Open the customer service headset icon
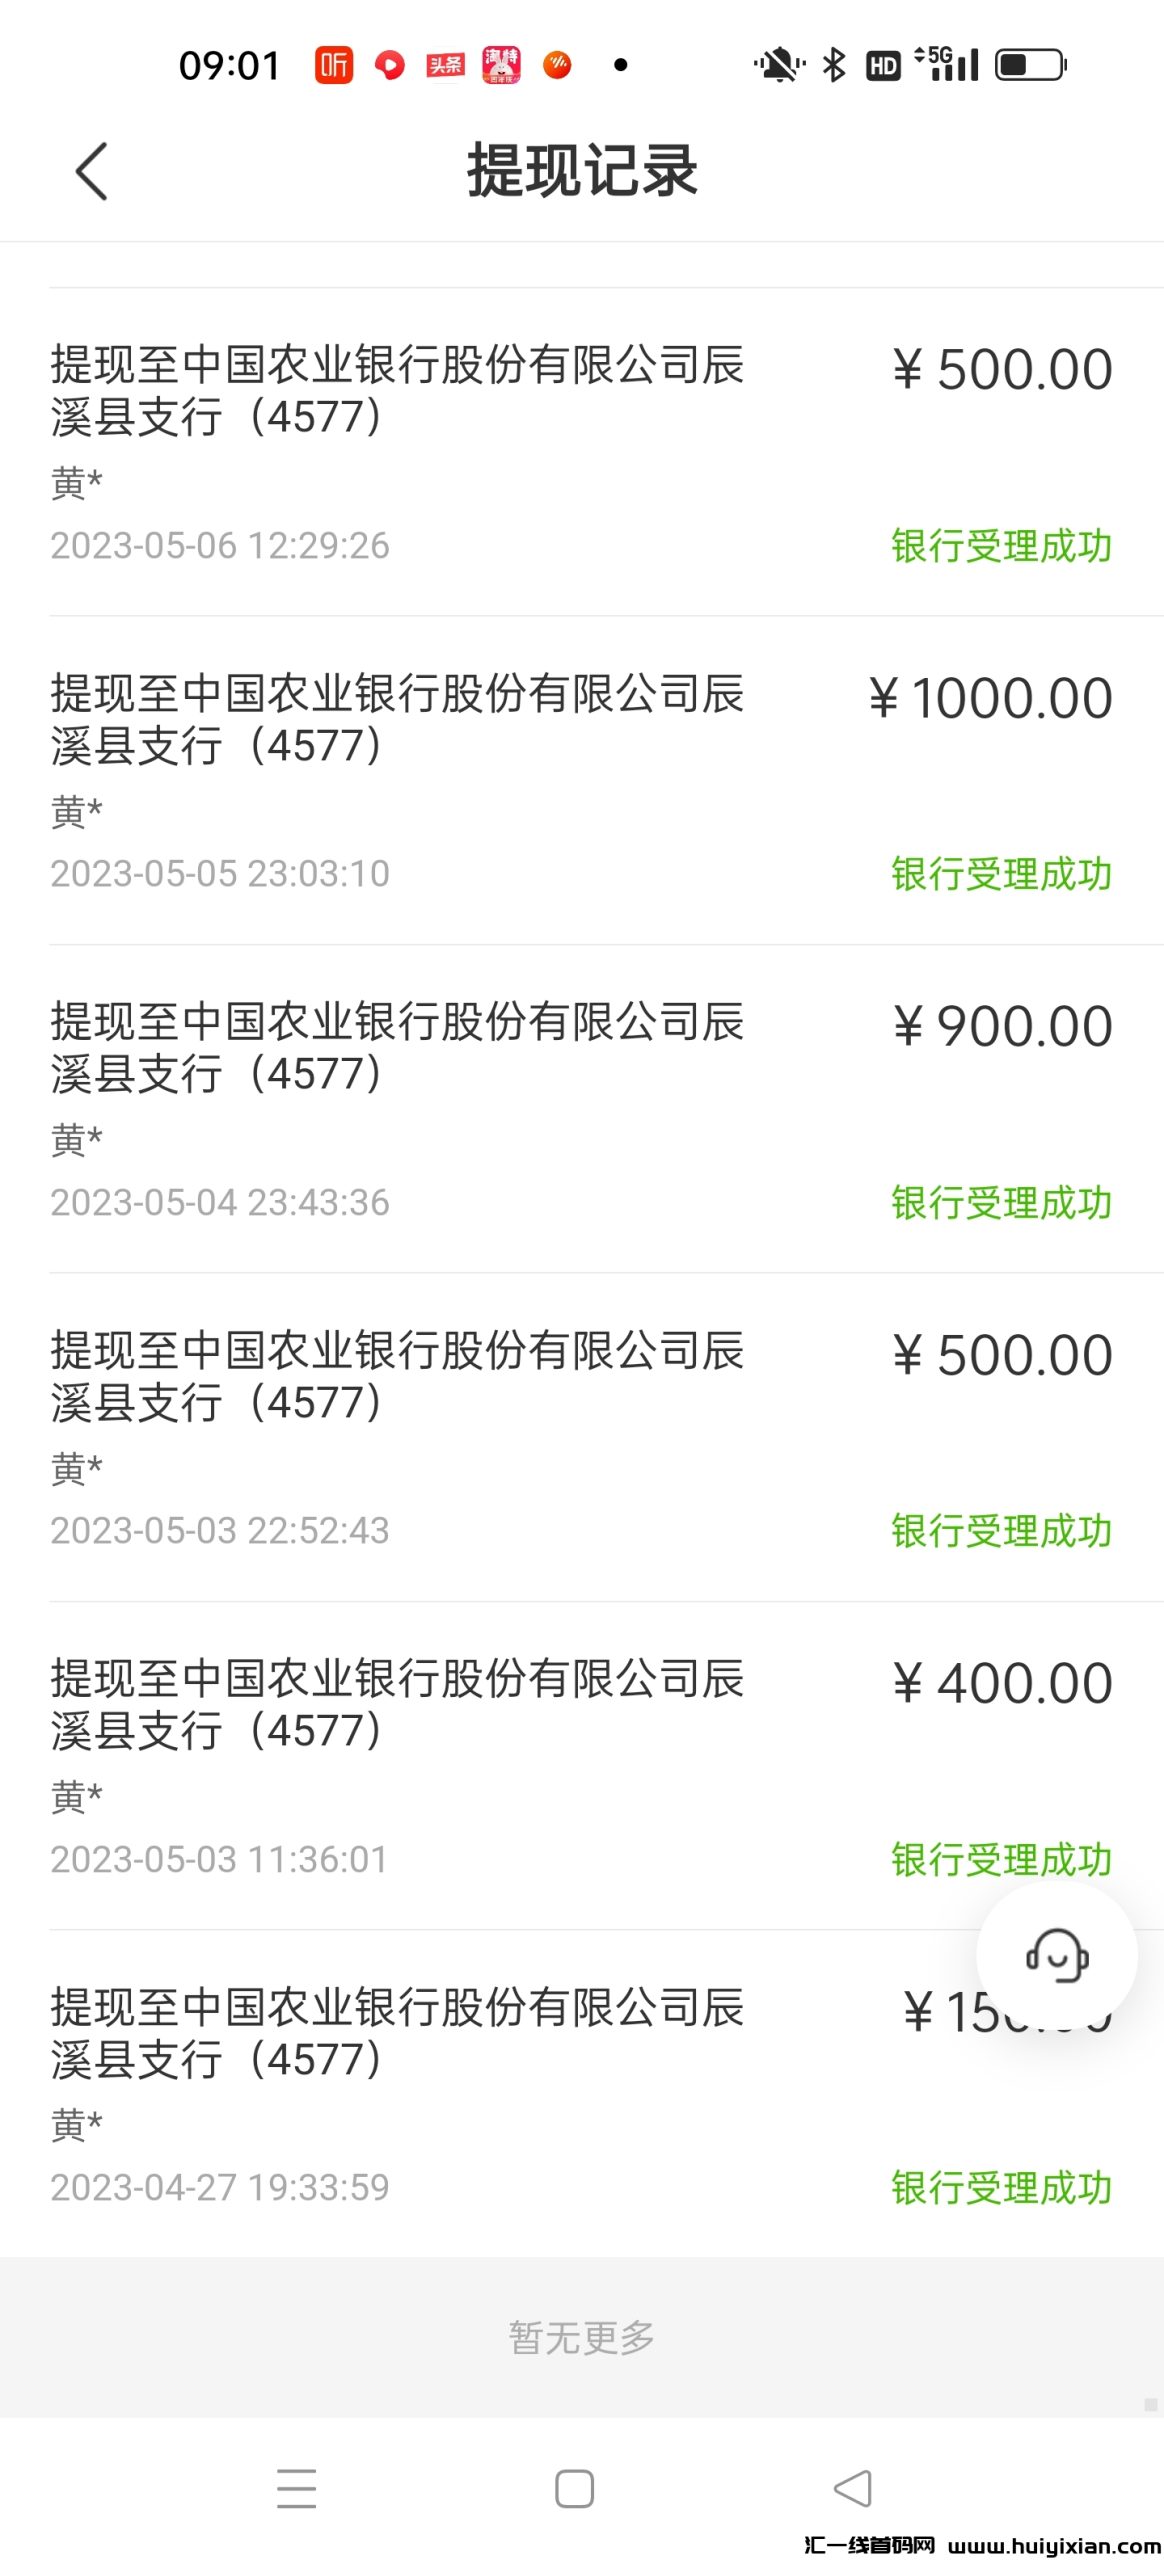Image resolution: width=1164 pixels, height=2560 pixels. (1056, 1953)
